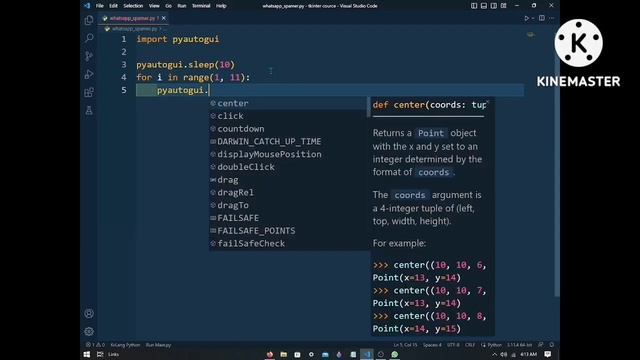The height and width of the screenshot is (360, 640).
Task: Select the dragTo suggestion
Action: tap(288, 205)
